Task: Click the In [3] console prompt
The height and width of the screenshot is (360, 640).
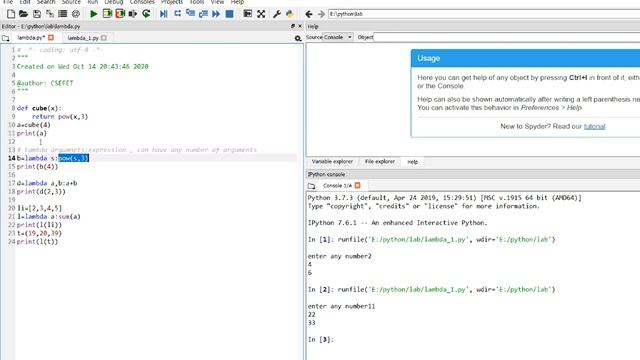Action: (x=320, y=340)
